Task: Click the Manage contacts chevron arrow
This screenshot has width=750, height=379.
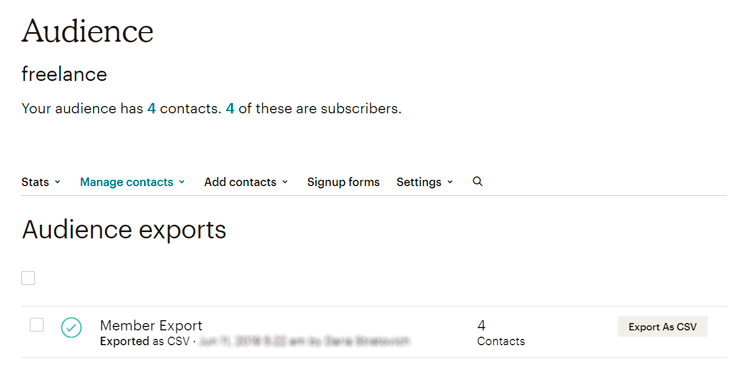Action: point(182,182)
